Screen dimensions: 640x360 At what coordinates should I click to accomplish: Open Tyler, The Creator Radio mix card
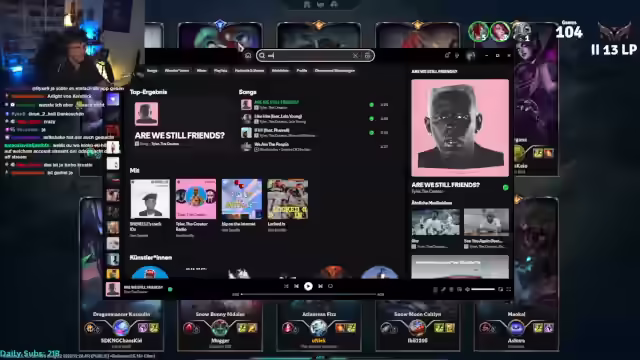[196, 207]
